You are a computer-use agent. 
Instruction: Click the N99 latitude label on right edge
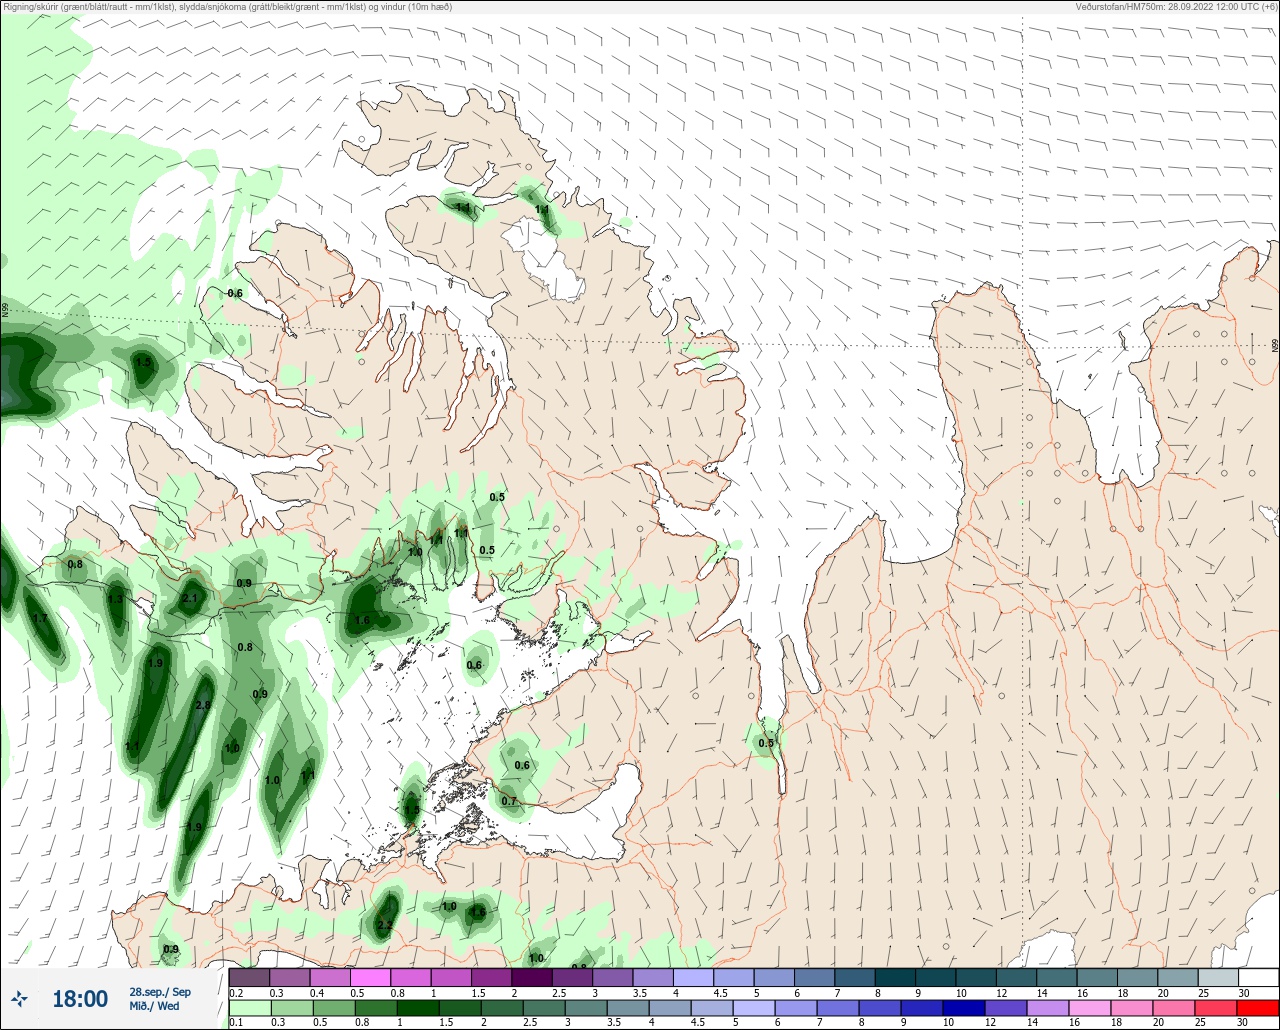point(1275,345)
